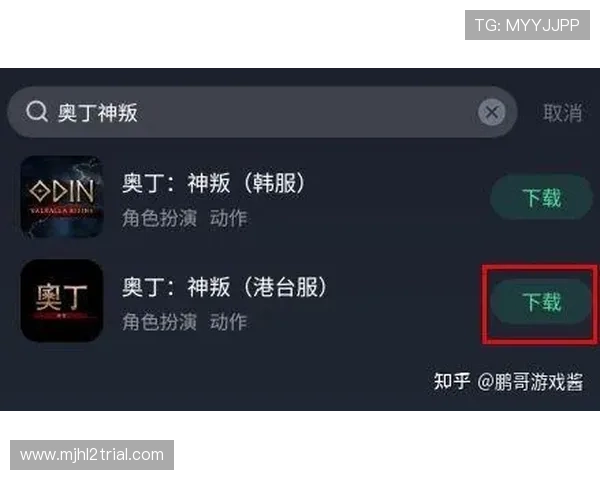The height and width of the screenshot is (480, 600).
Task: Download 奥丁：神叛（港台服）
Action: point(541,302)
